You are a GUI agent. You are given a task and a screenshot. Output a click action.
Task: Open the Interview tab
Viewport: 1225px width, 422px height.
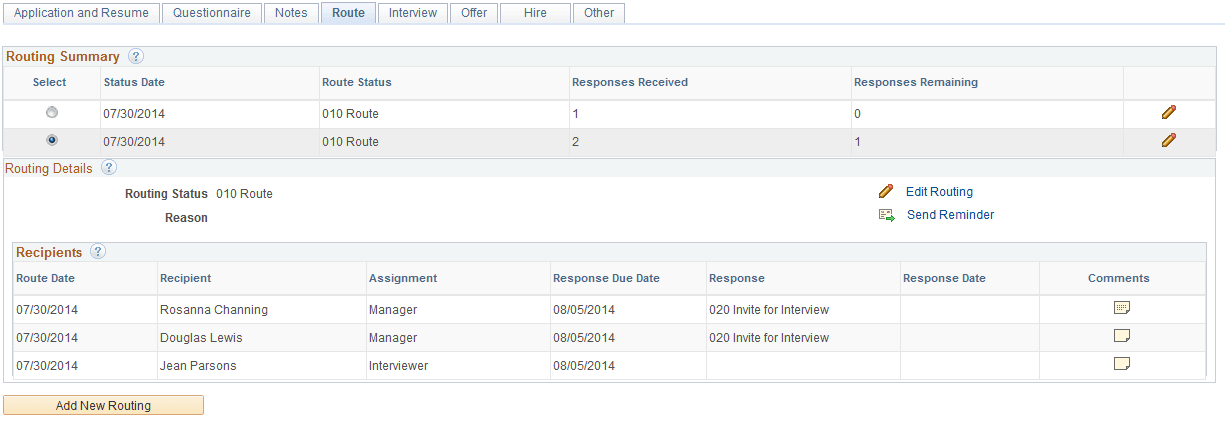[x=413, y=13]
